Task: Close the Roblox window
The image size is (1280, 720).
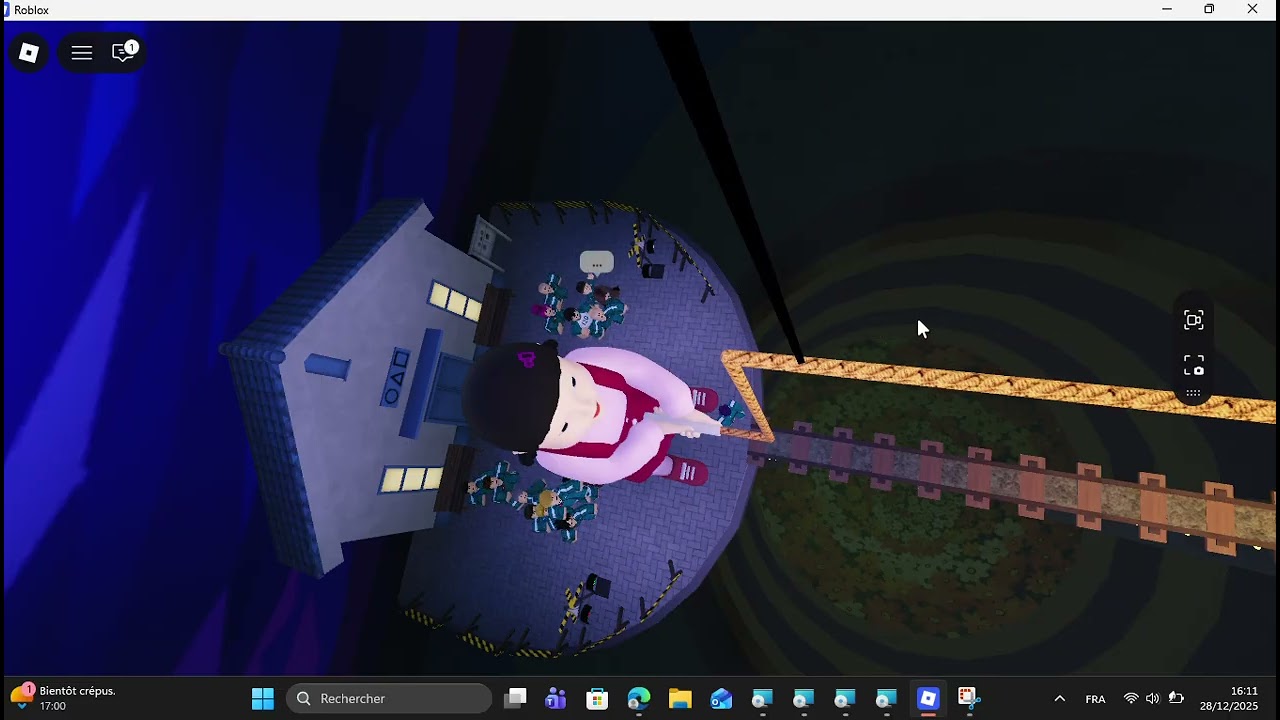Action: point(1252,9)
